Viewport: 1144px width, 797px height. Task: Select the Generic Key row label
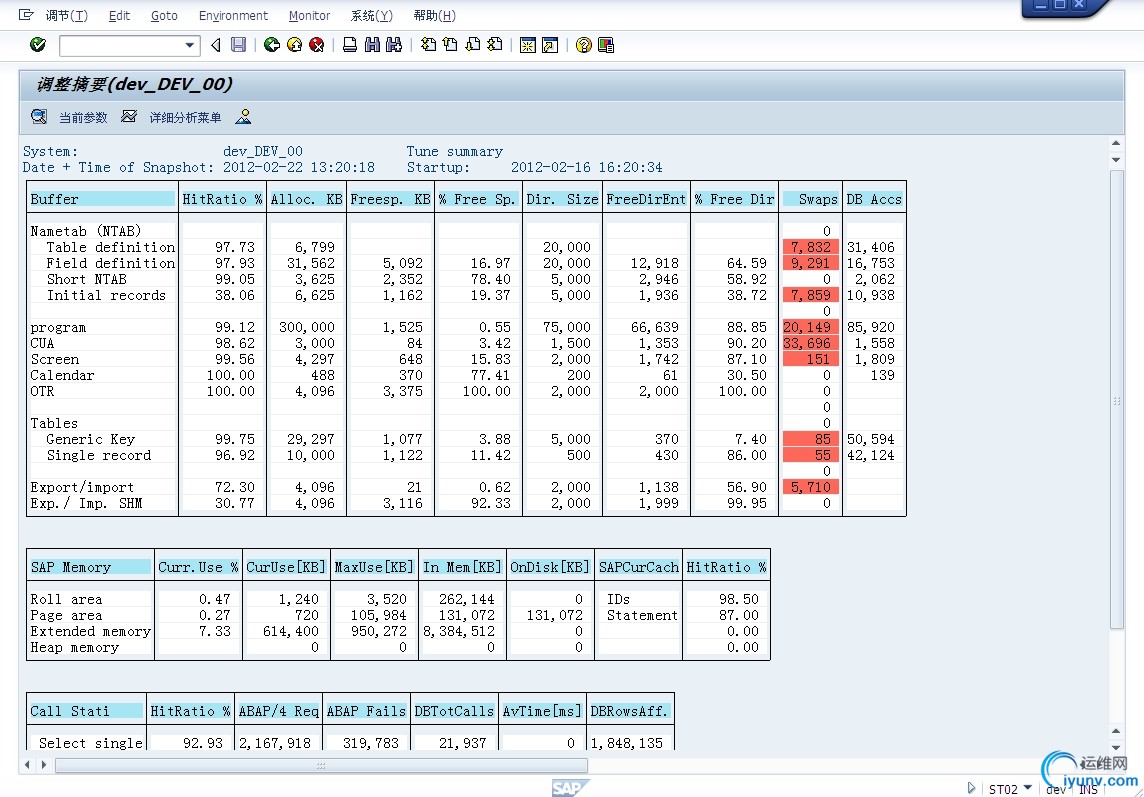[90, 439]
